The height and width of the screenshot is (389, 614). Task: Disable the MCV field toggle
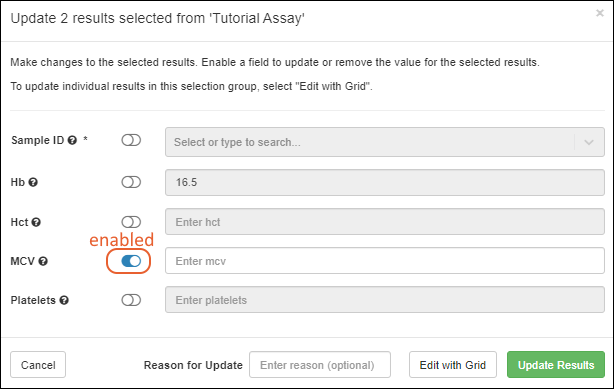131,261
